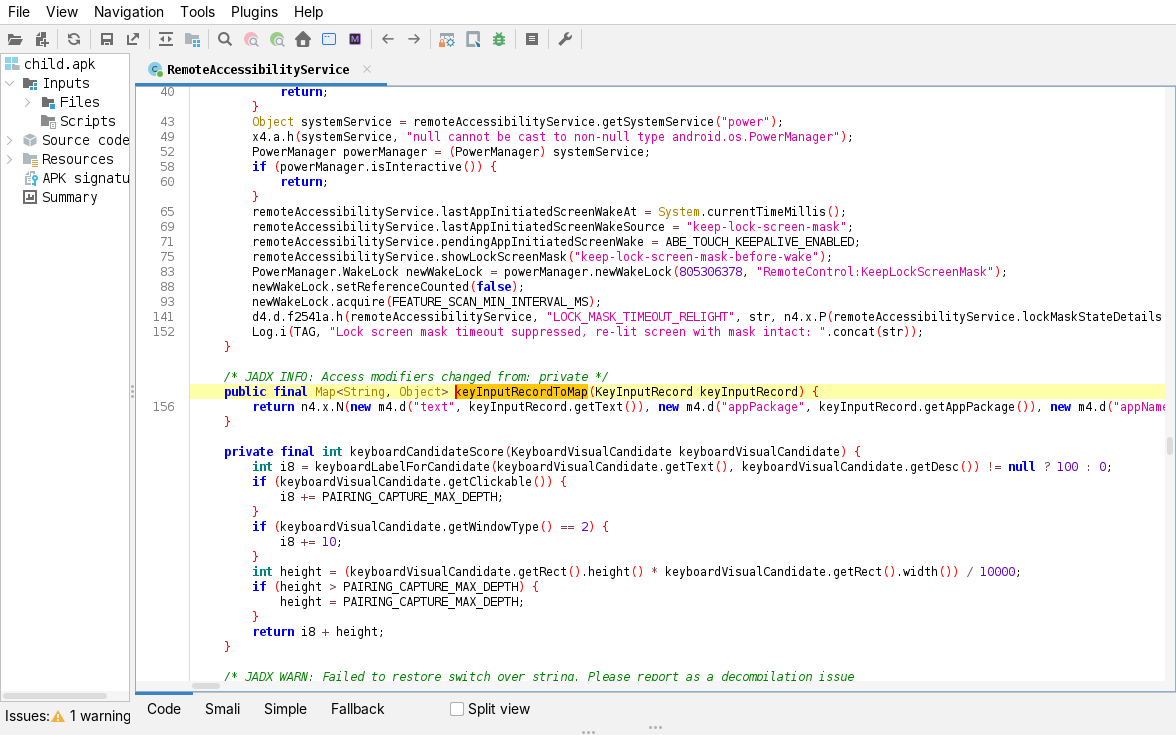Open the View menu
The image size is (1176, 735).
click(x=62, y=12)
